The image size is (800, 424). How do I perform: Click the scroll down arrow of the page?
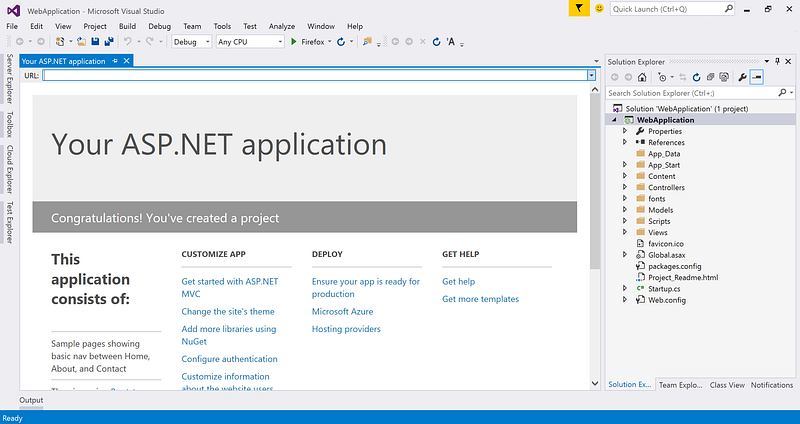click(595, 383)
